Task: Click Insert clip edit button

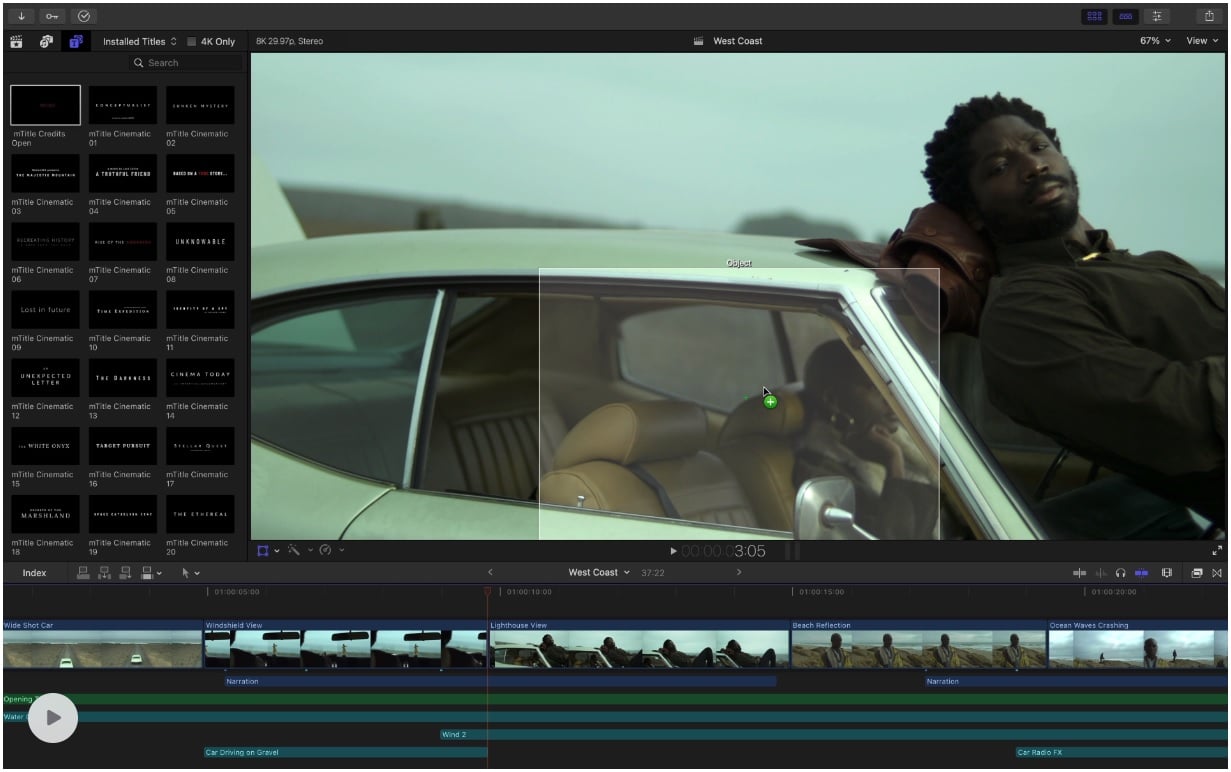Action: point(104,573)
